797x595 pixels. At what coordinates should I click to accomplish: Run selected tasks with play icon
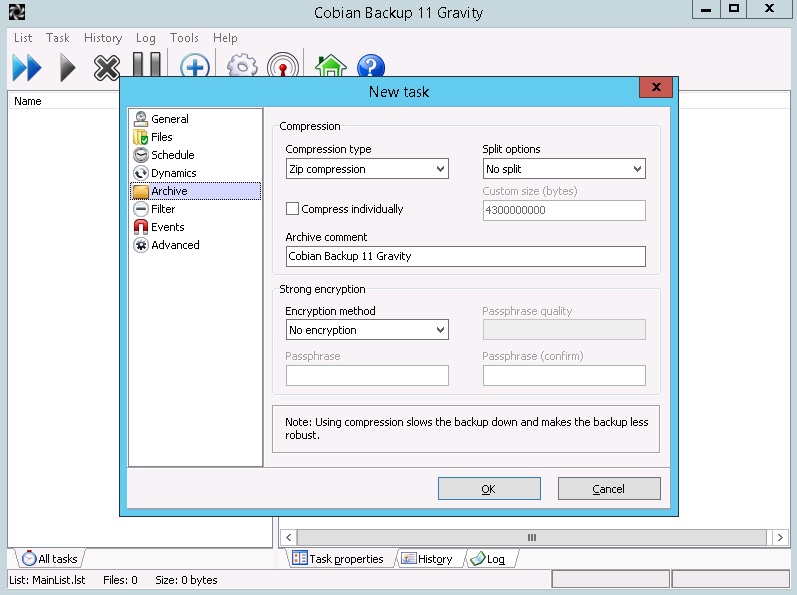[x=67, y=68]
